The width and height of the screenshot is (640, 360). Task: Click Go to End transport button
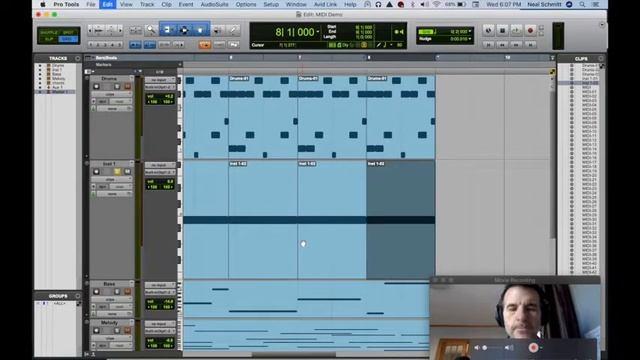[530, 44]
